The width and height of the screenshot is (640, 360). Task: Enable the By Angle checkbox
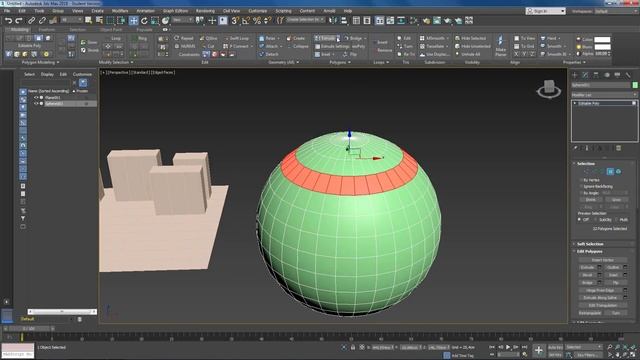[581, 193]
